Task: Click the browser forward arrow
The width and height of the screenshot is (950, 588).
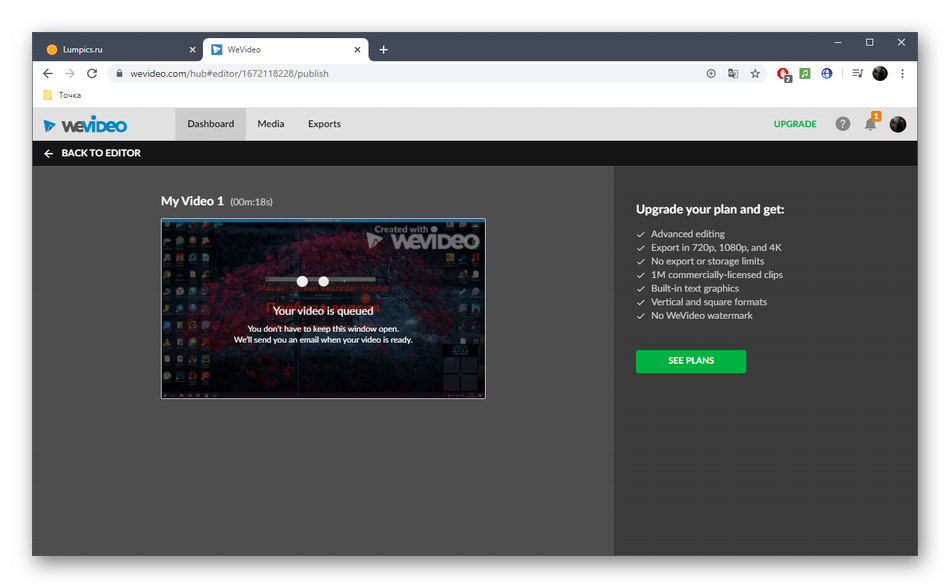Action: (x=70, y=73)
